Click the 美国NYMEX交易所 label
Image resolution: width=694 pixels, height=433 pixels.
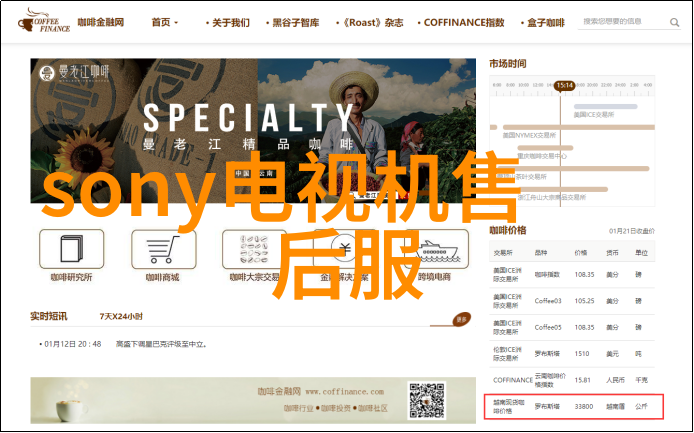pos(529,135)
